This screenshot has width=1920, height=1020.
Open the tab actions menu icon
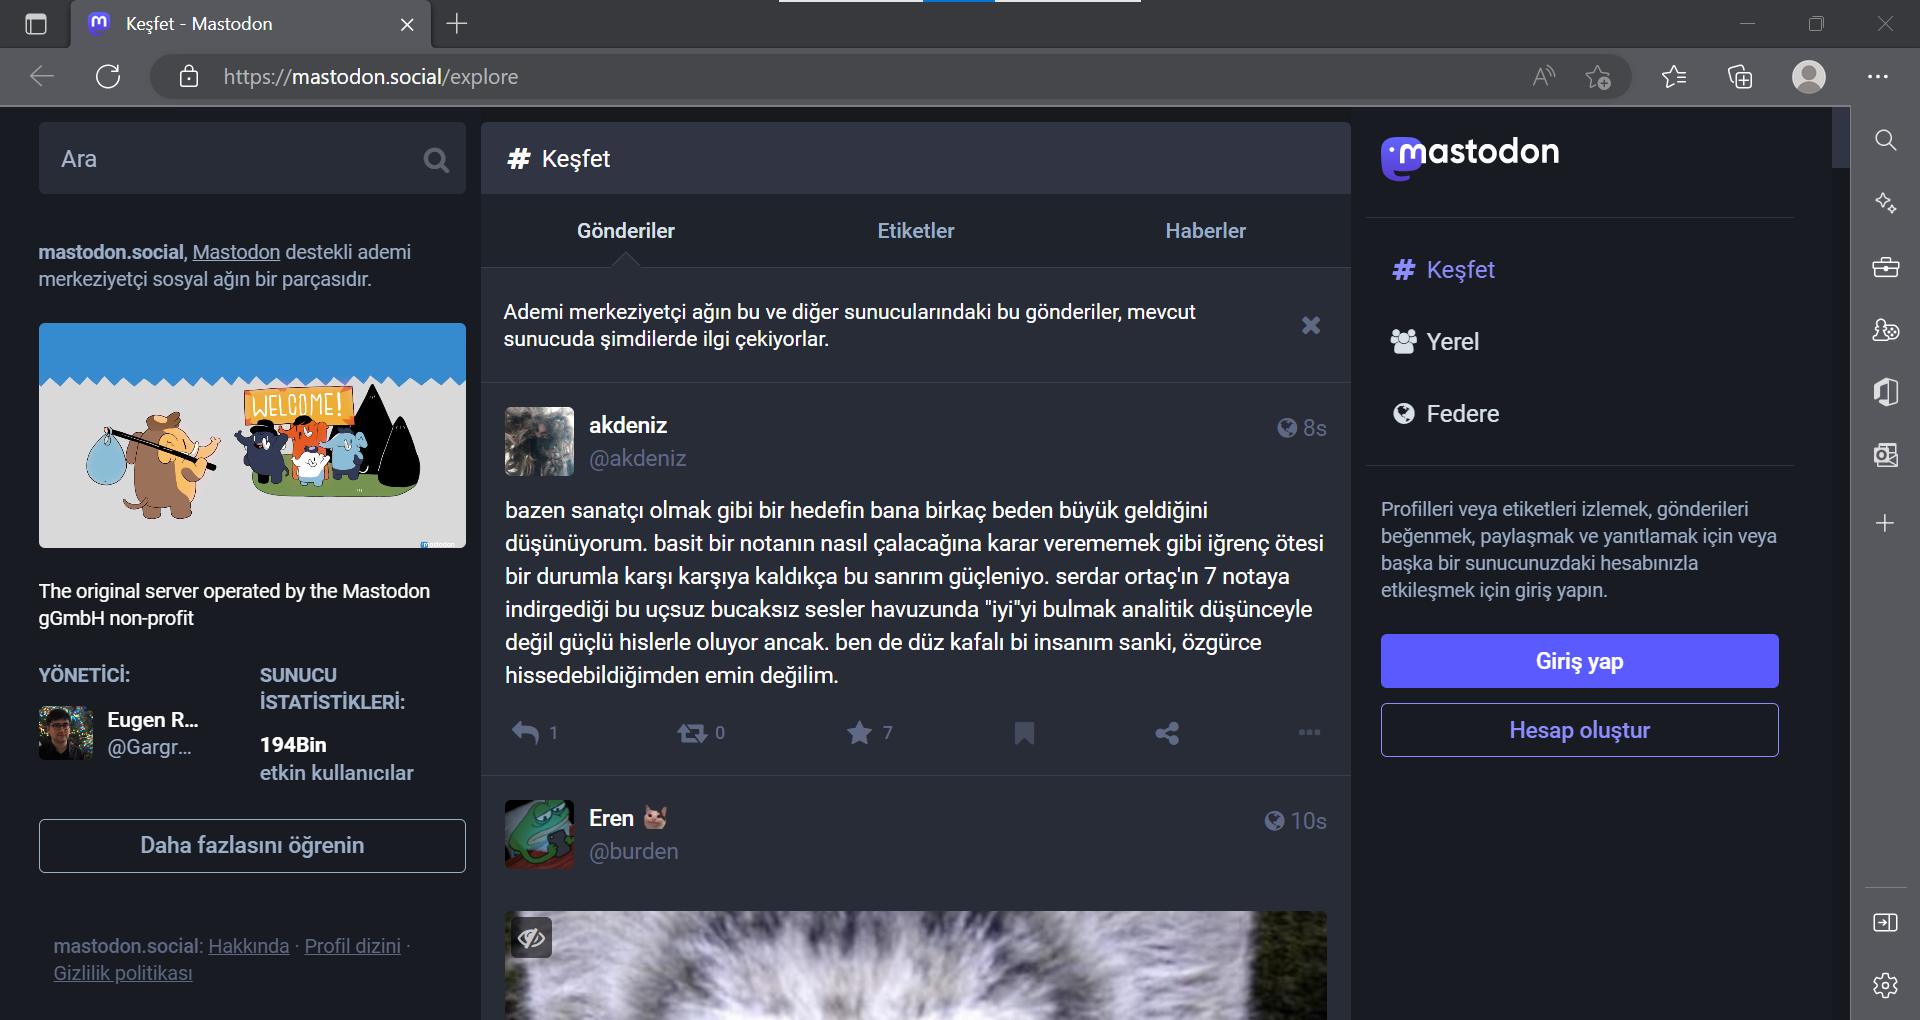pos(36,24)
